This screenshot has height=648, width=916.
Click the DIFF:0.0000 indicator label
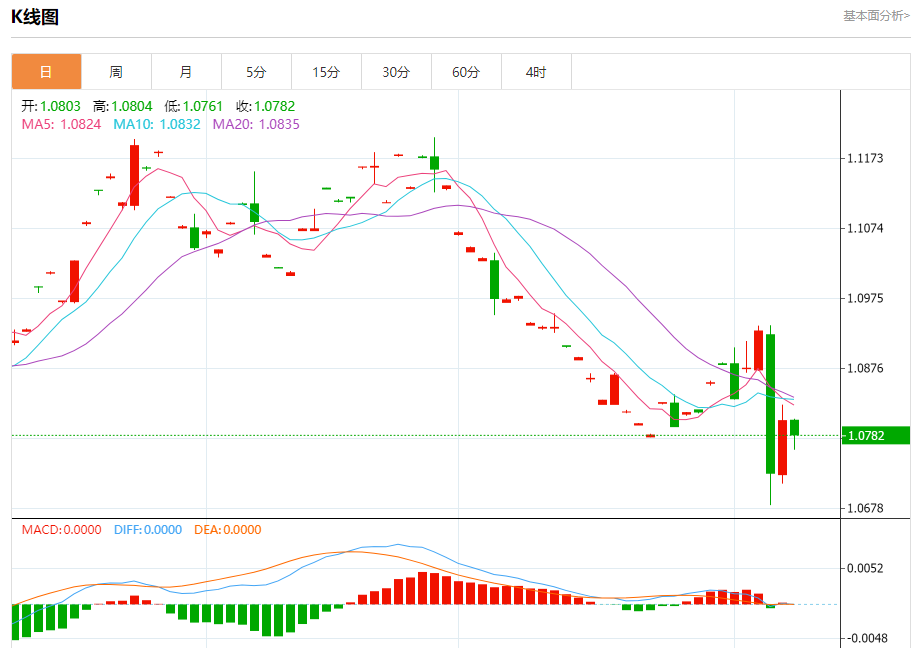point(148,530)
